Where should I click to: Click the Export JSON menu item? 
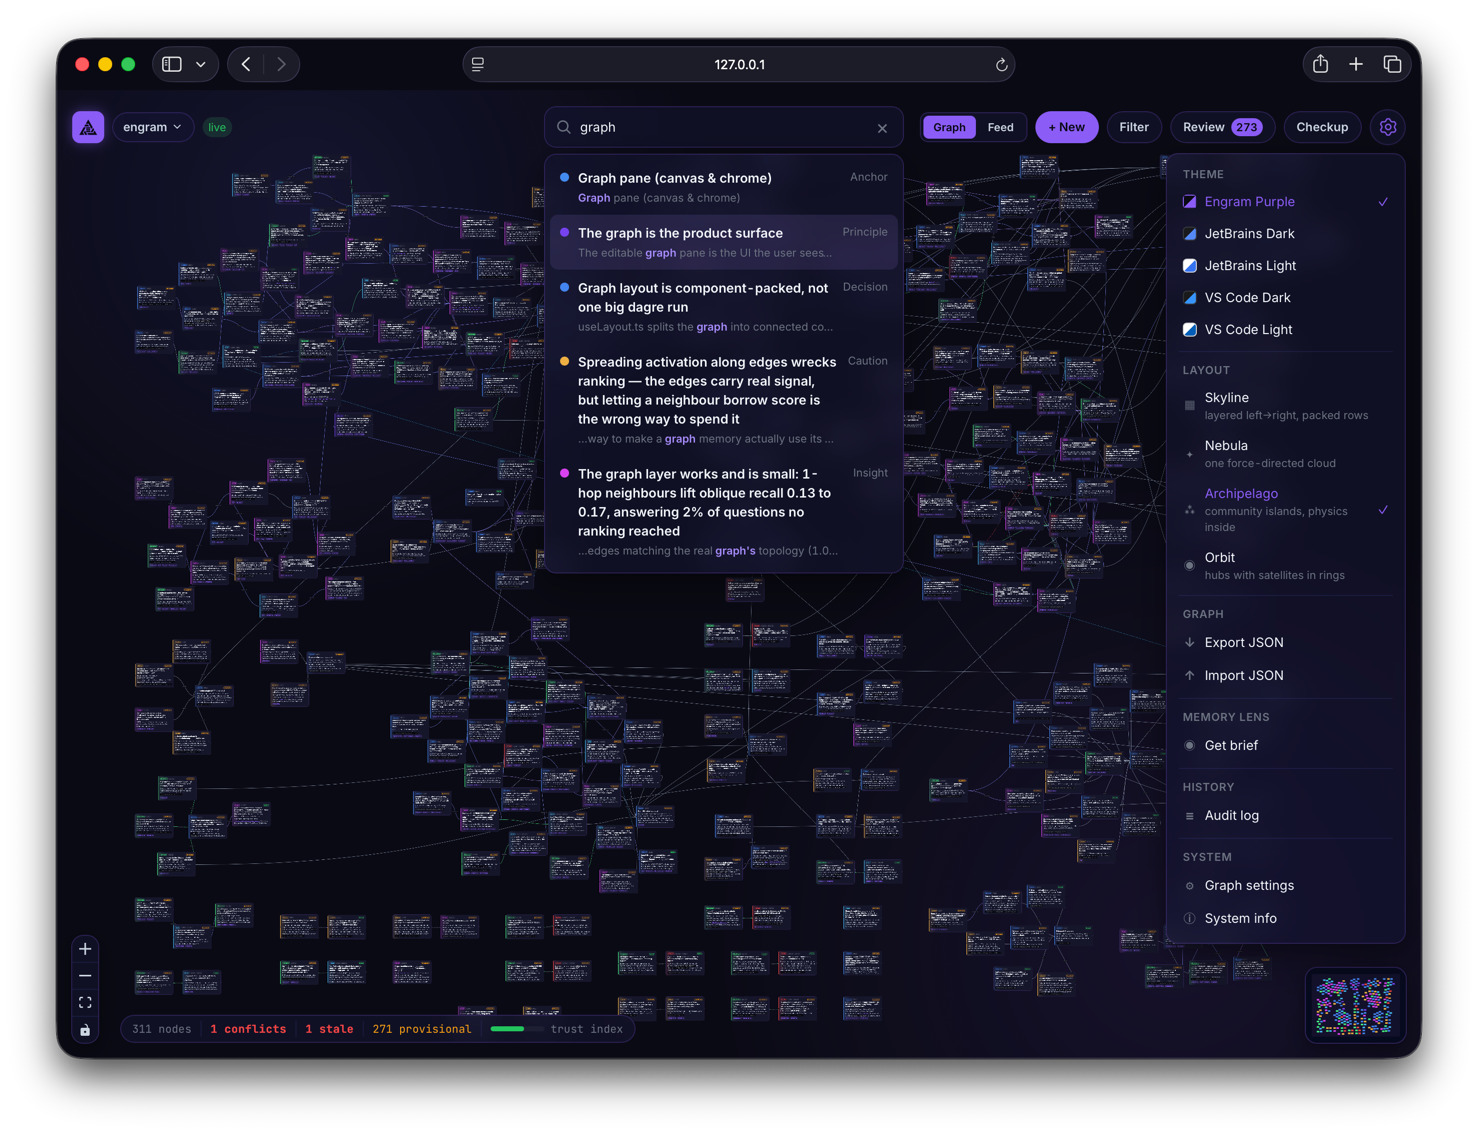coord(1285,642)
